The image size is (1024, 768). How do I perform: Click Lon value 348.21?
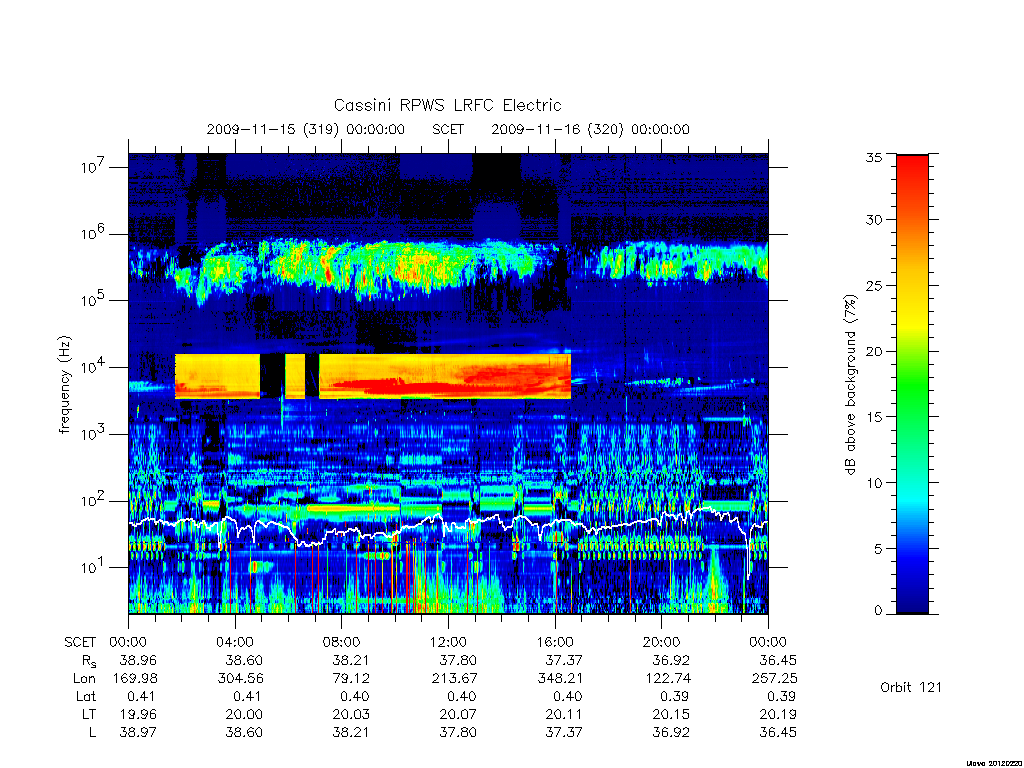(x=560, y=679)
